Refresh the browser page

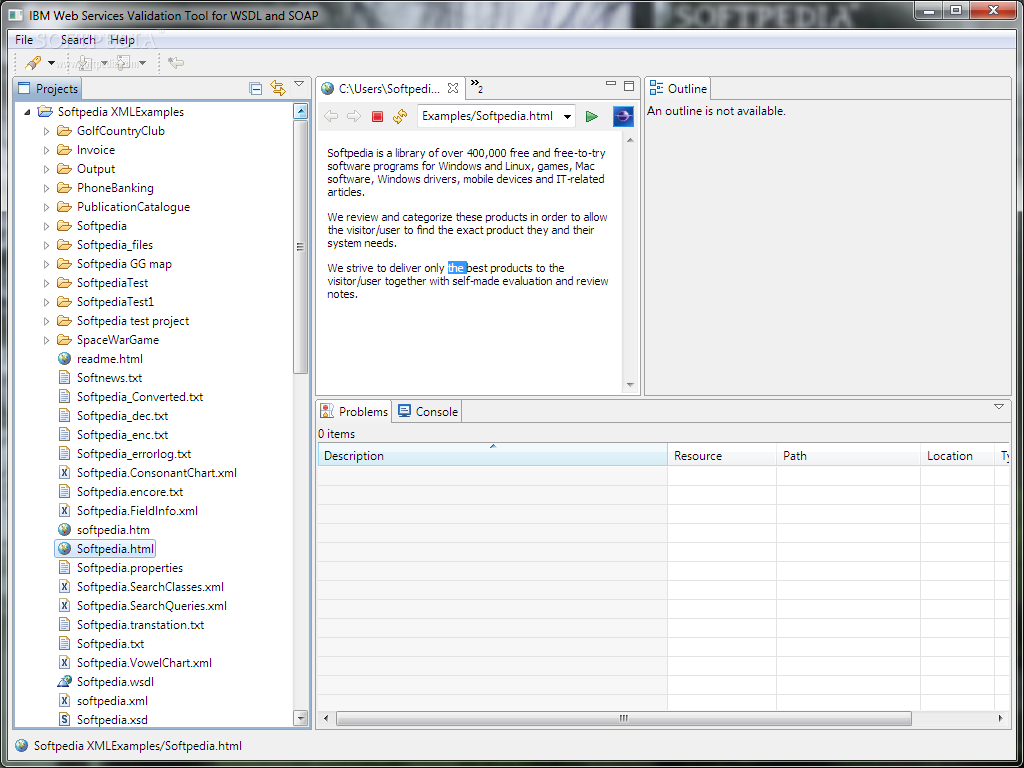coord(400,116)
